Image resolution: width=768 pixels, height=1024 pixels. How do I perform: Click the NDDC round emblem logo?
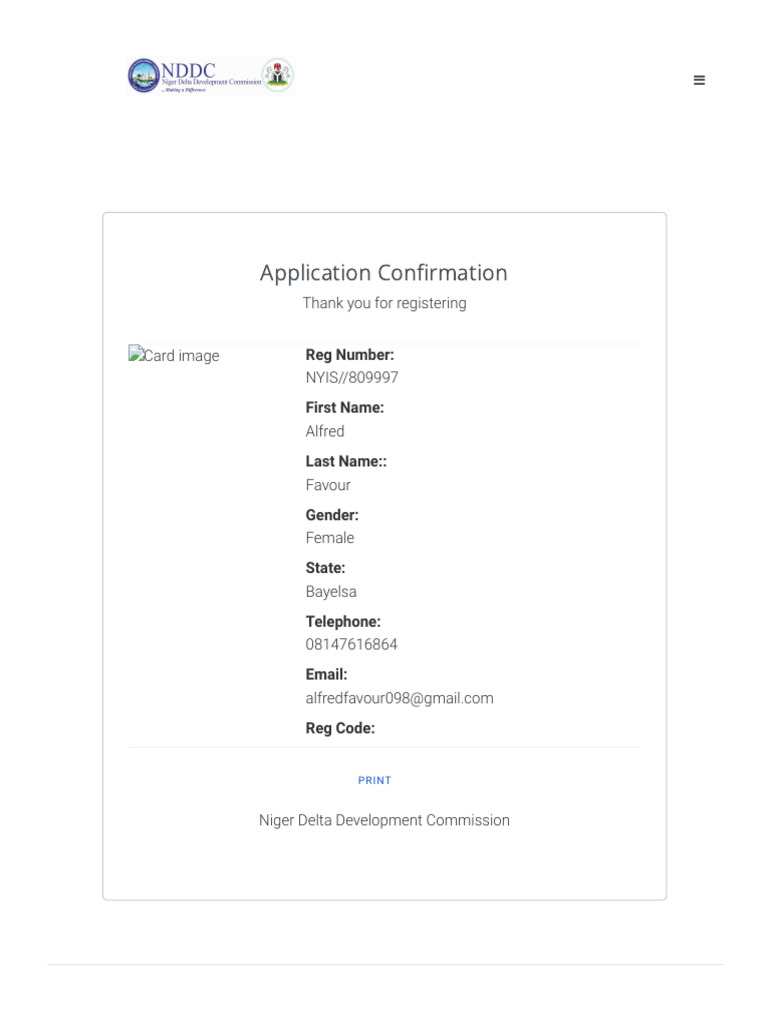coord(143,75)
